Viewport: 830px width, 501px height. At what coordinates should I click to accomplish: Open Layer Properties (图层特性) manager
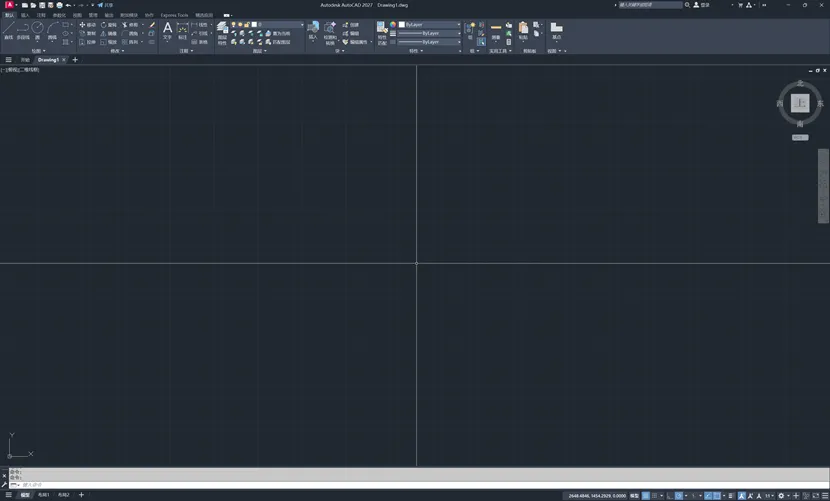click(222, 33)
